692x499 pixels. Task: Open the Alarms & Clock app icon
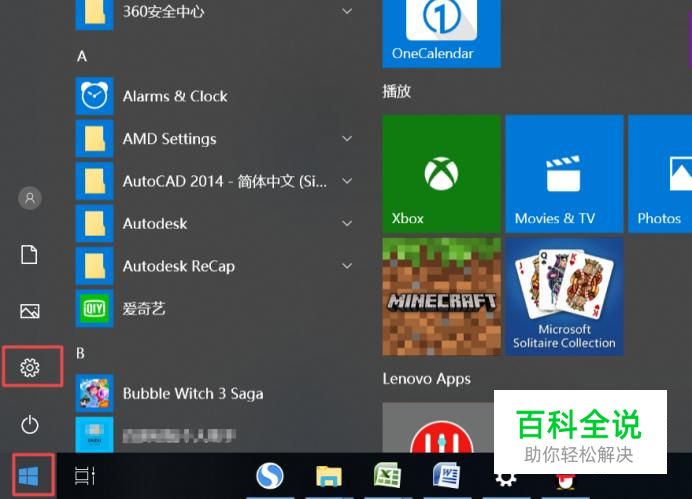point(94,96)
